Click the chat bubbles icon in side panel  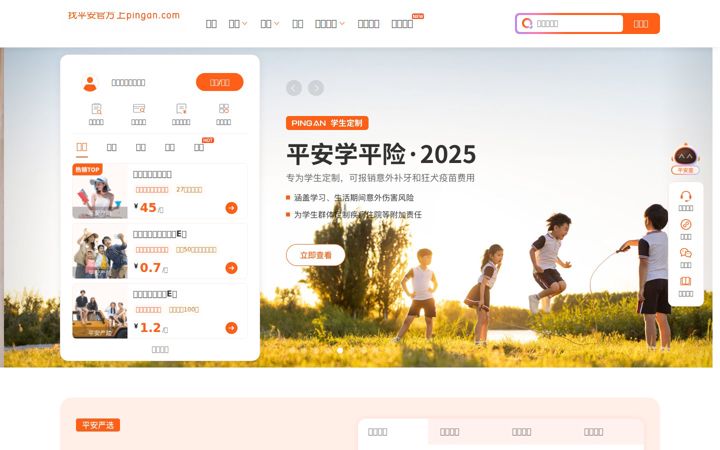tap(686, 253)
